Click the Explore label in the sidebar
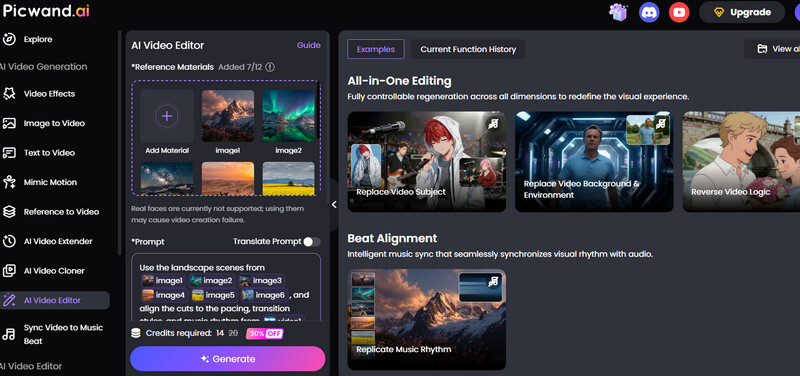This screenshot has width=800, height=376. (x=38, y=39)
